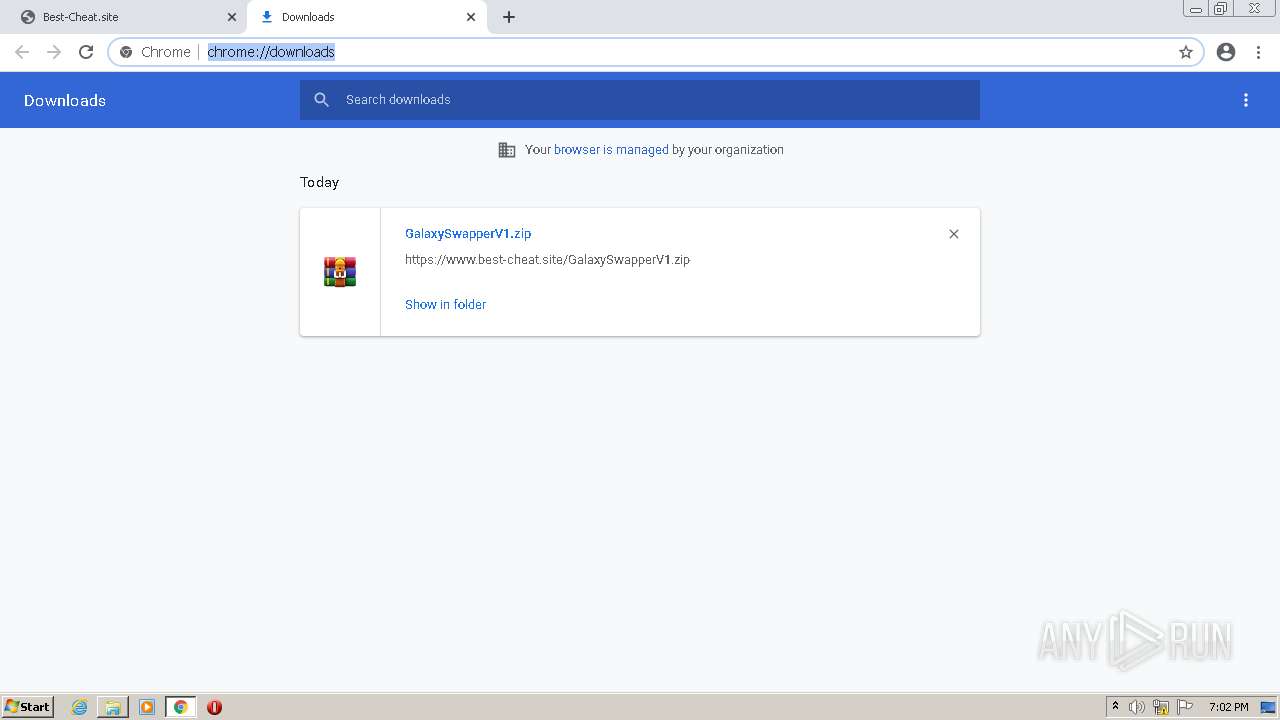Click the managed organization building icon
The width and height of the screenshot is (1280, 720).
click(x=507, y=150)
